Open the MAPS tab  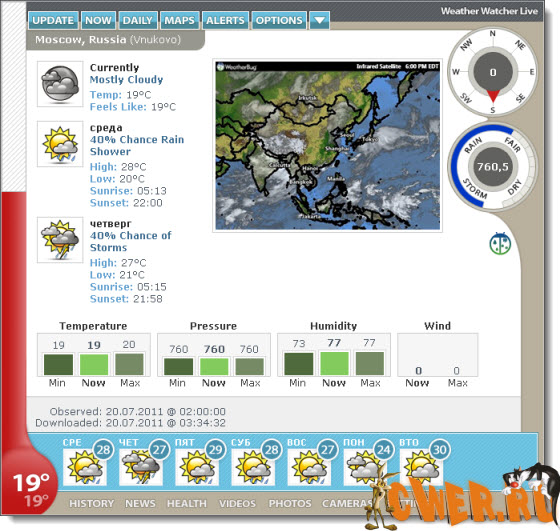pos(179,20)
